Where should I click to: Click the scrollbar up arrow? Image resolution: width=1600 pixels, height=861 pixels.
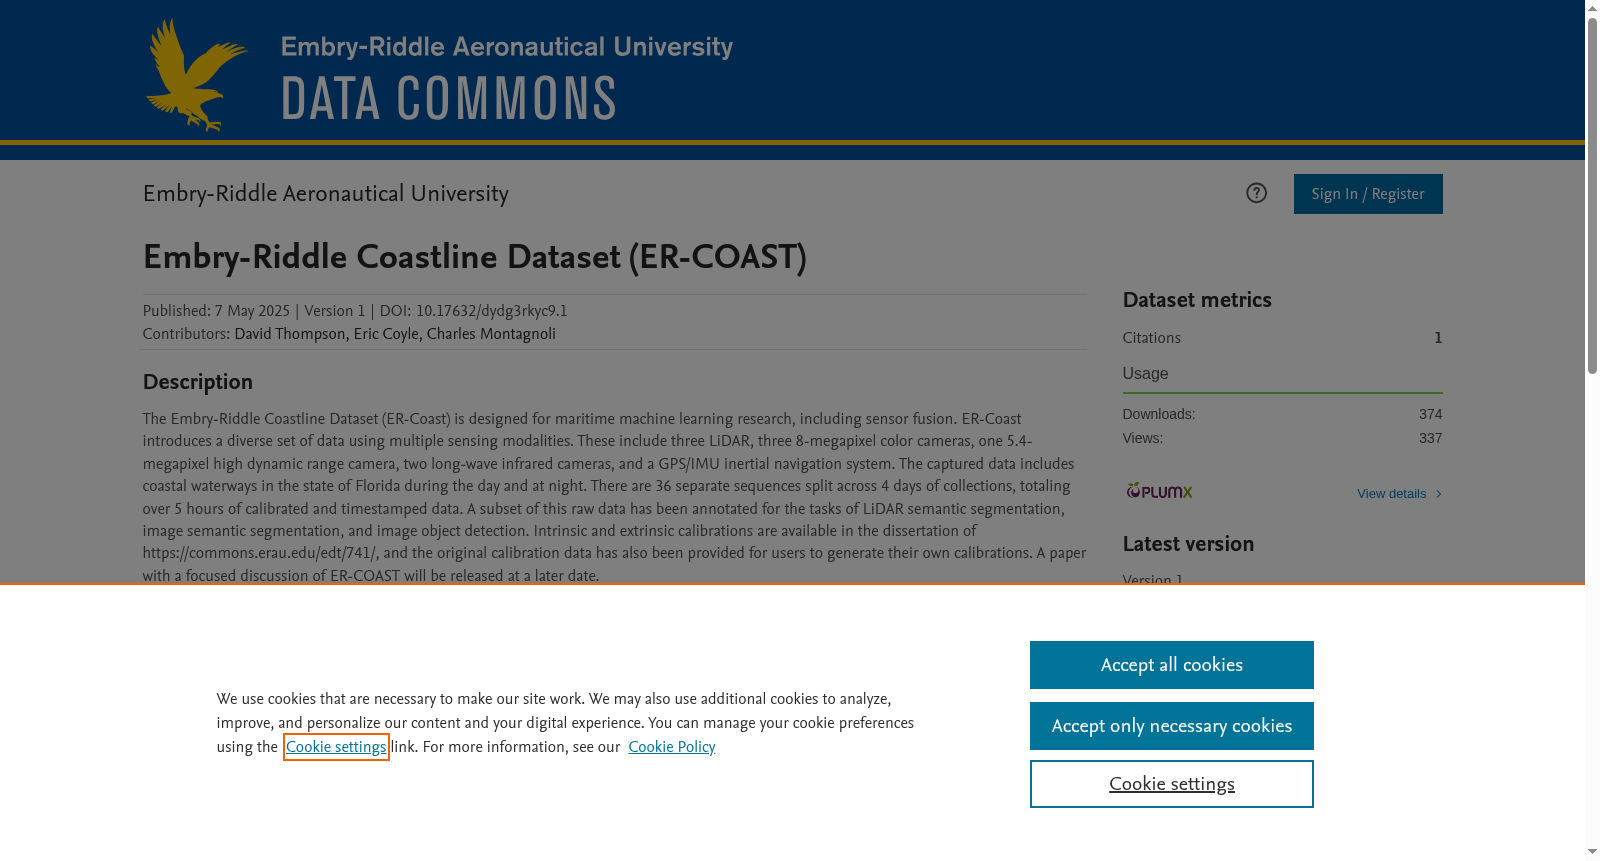click(1592, 8)
